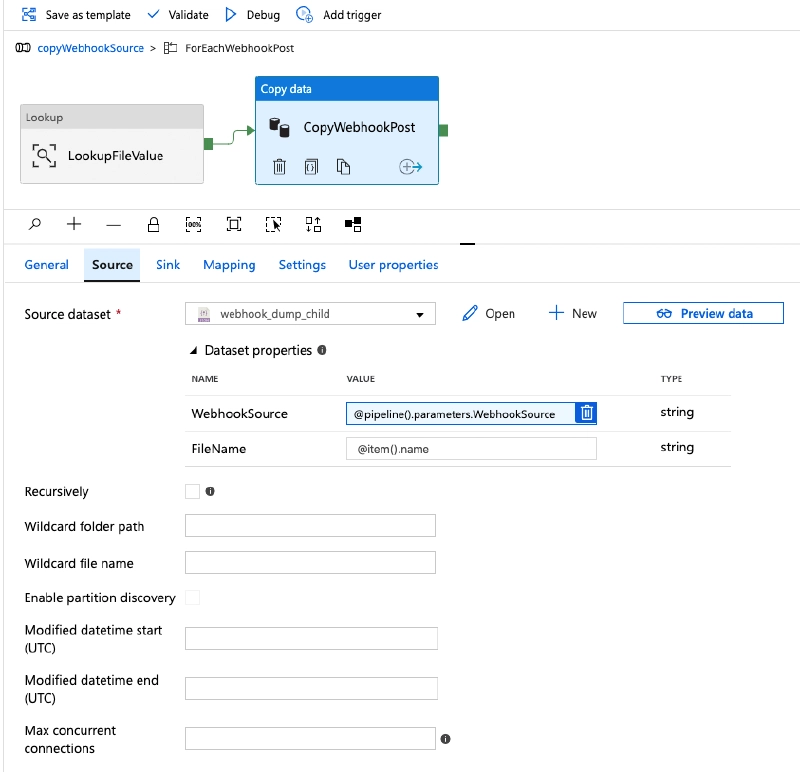
Task: Expand the multi-select tool on canvas
Action: (x=273, y=224)
